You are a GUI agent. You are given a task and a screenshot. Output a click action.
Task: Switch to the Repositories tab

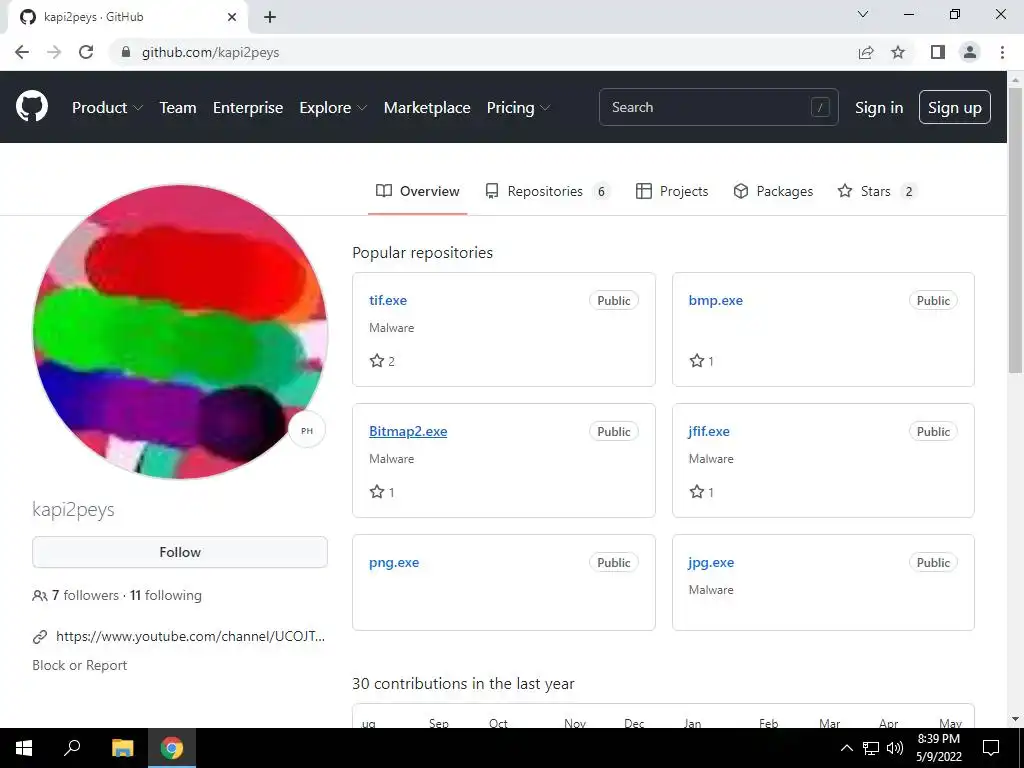[x=547, y=191]
